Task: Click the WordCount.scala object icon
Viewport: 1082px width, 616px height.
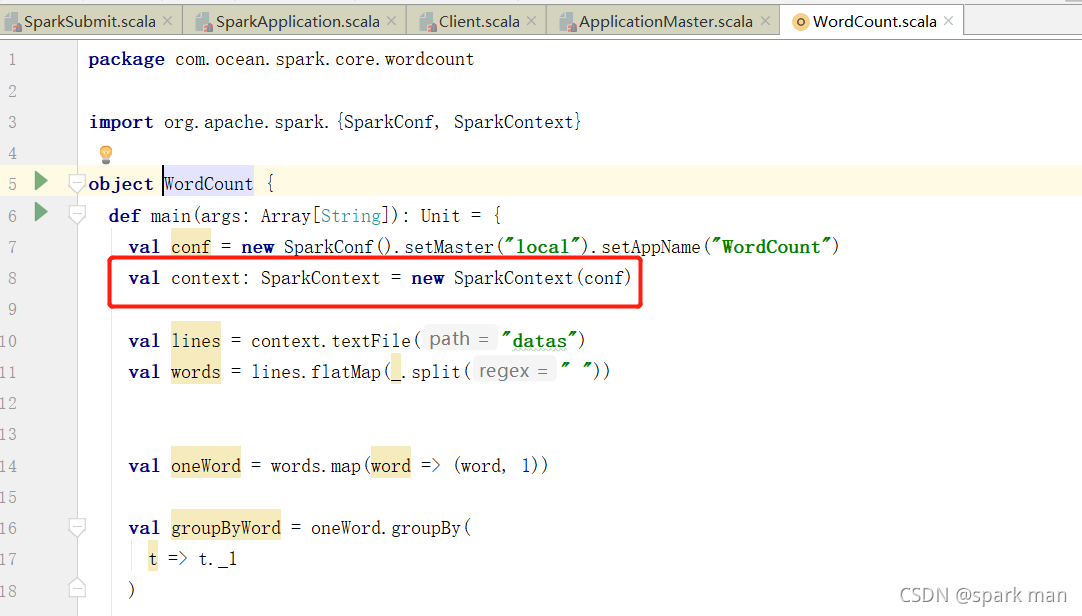Action: (x=800, y=22)
